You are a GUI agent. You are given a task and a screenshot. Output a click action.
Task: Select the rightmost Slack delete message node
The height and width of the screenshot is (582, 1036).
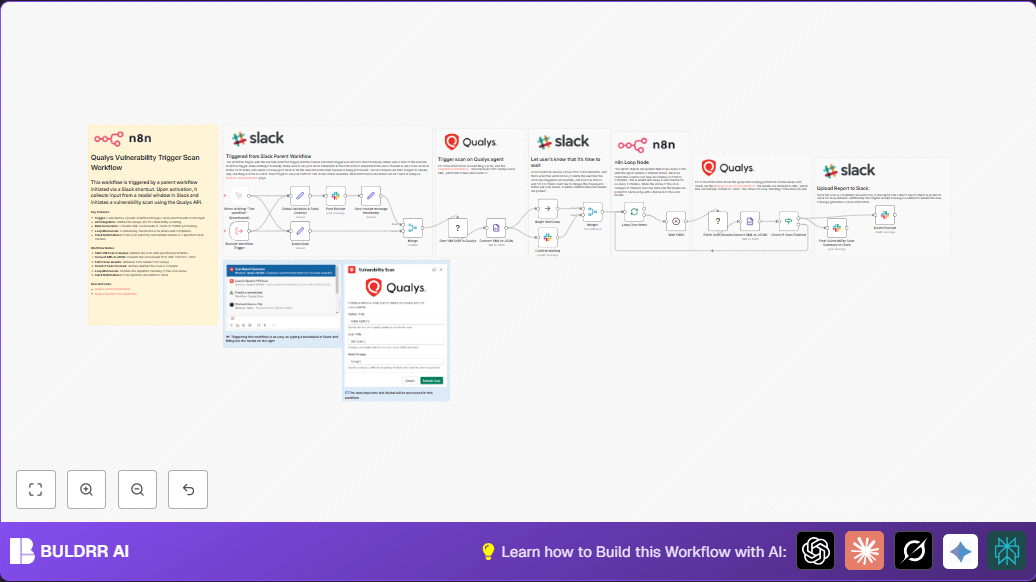point(885,215)
